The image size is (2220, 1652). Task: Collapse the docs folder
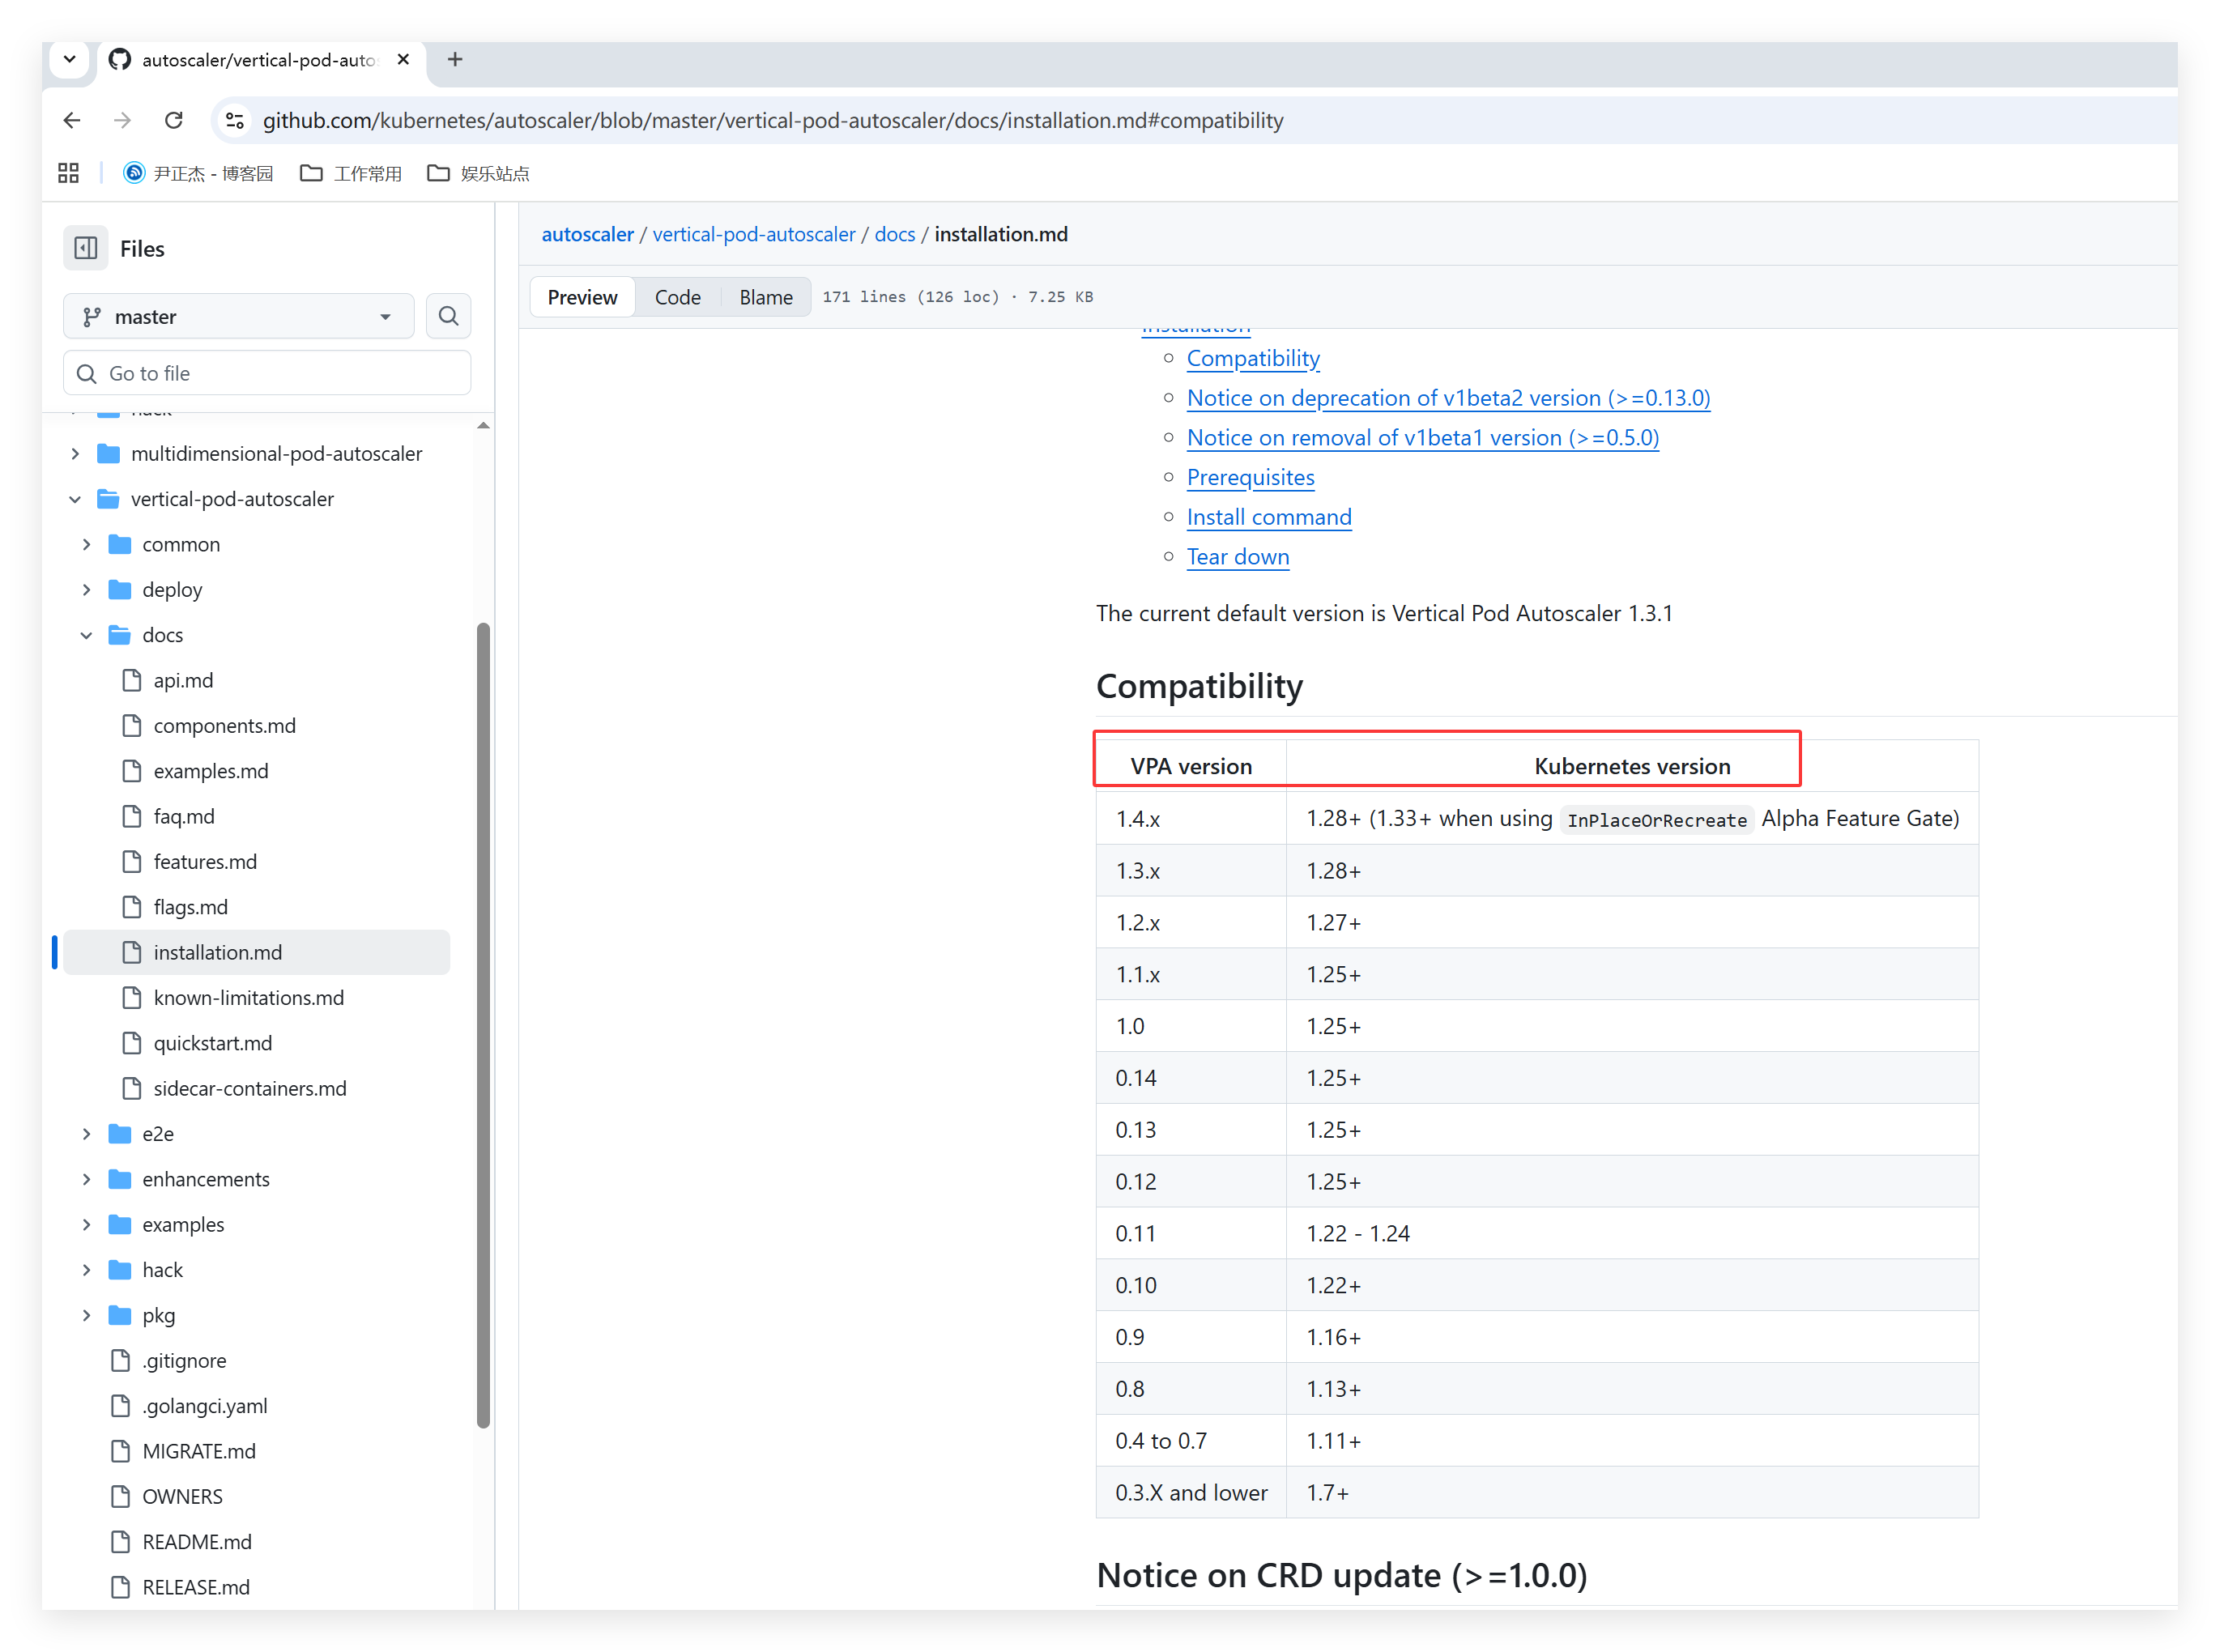(x=87, y=635)
